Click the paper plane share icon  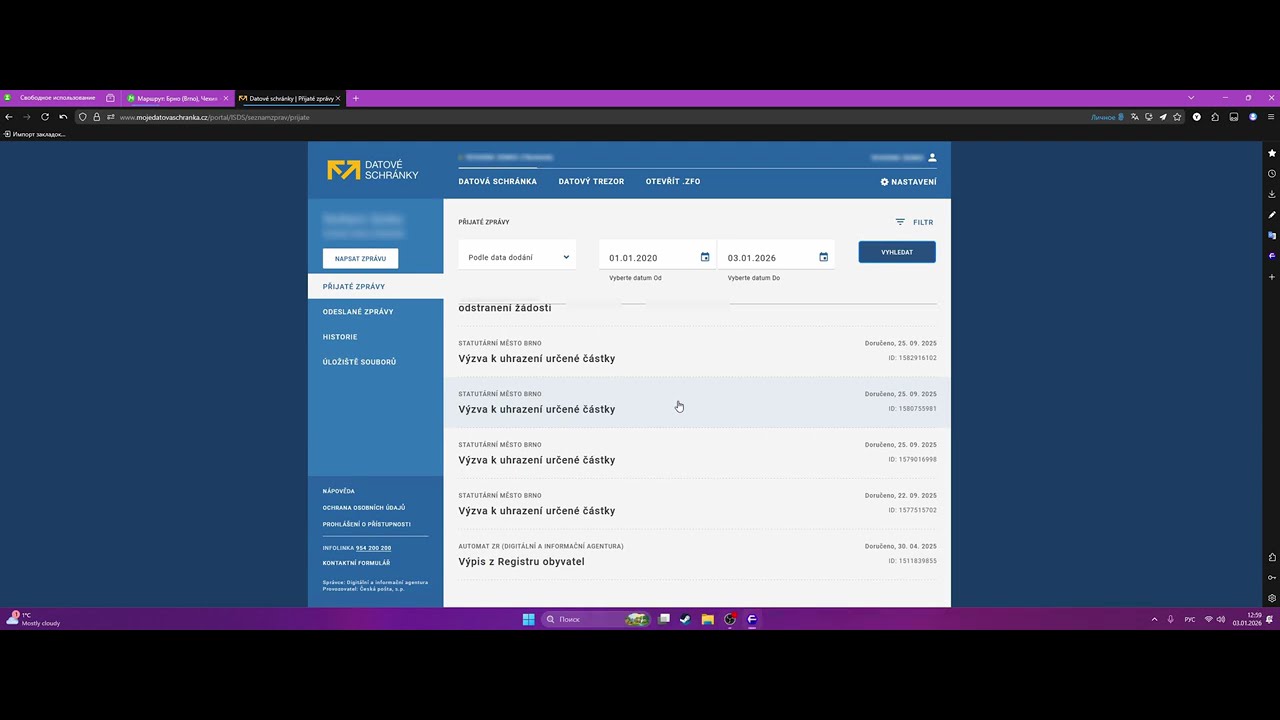pyautogui.click(x=1163, y=117)
